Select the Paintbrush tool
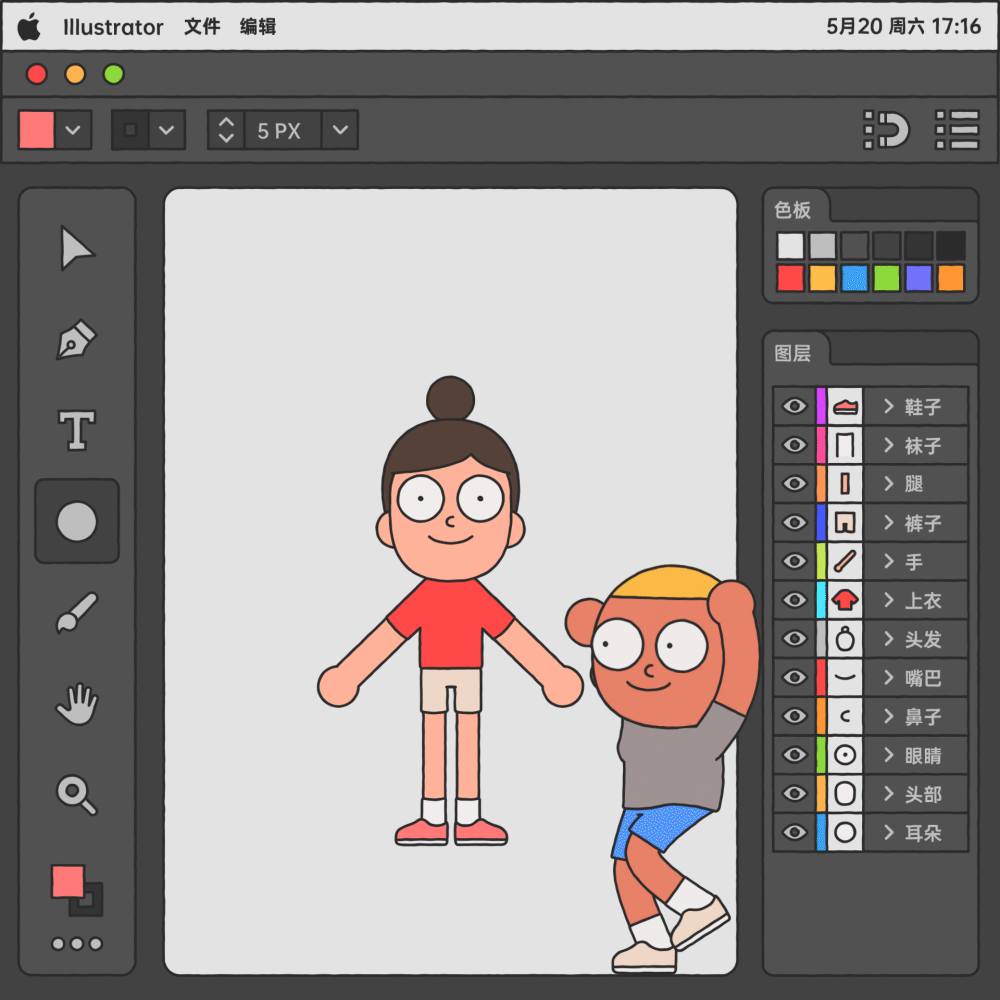Image resolution: width=1000 pixels, height=1000 pixels. (77, 612)
